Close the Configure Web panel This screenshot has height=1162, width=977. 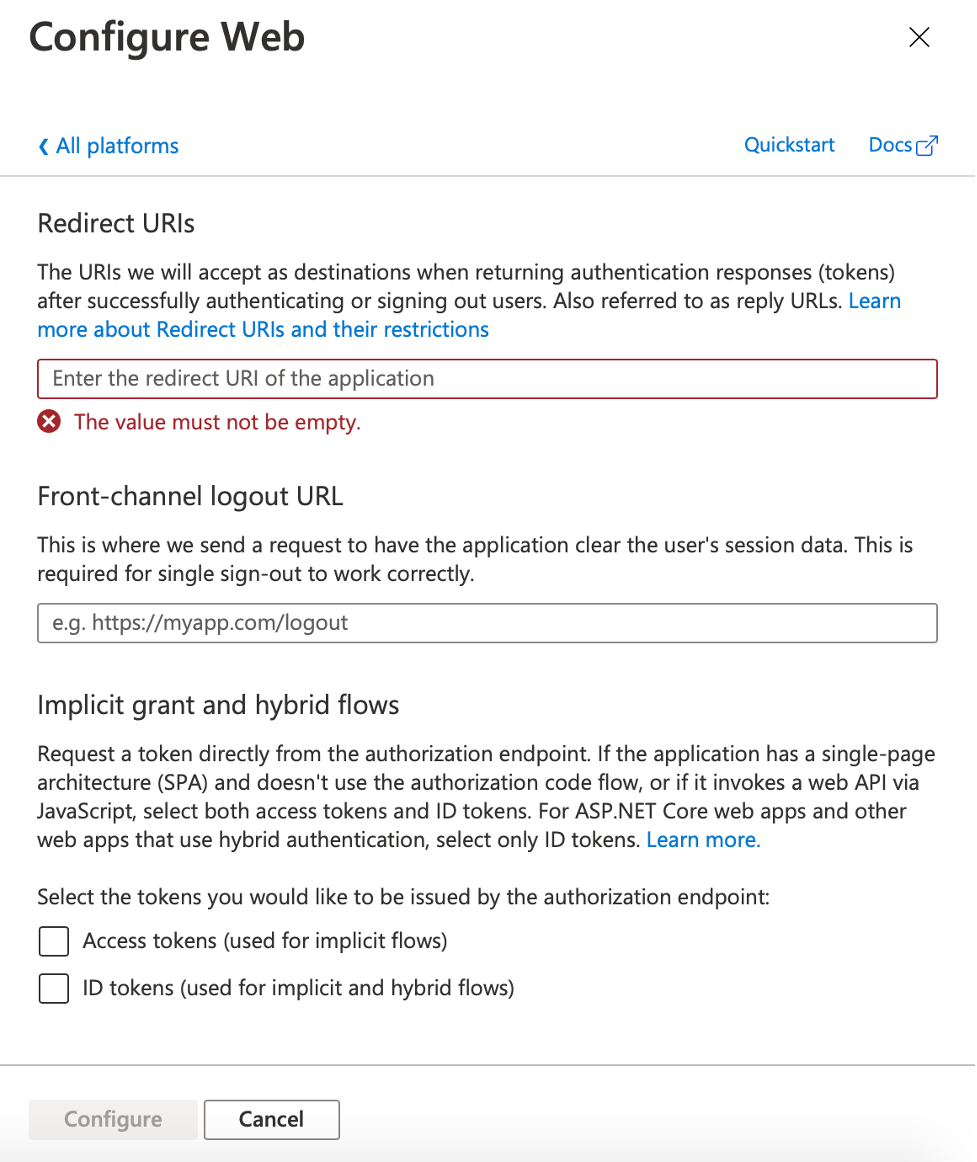[x=918, y=38]
